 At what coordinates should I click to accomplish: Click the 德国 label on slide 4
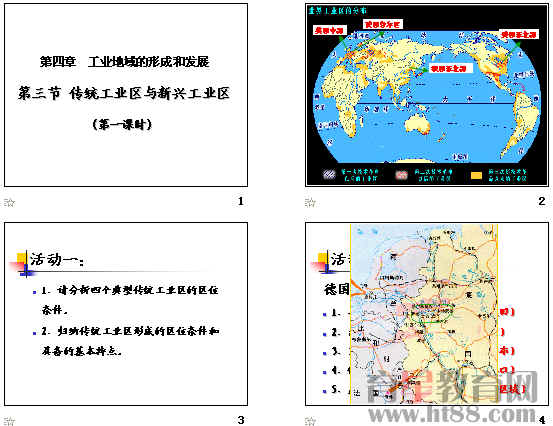[x=337, y=289]
